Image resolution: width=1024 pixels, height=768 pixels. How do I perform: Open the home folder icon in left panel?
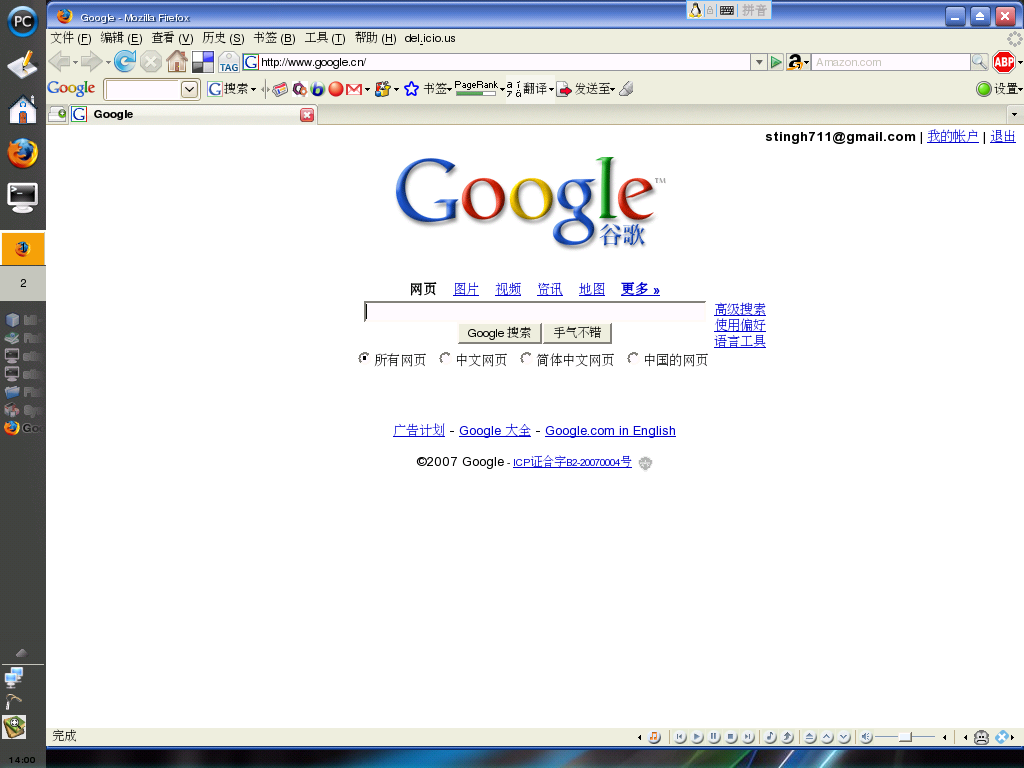coord(23,109)
